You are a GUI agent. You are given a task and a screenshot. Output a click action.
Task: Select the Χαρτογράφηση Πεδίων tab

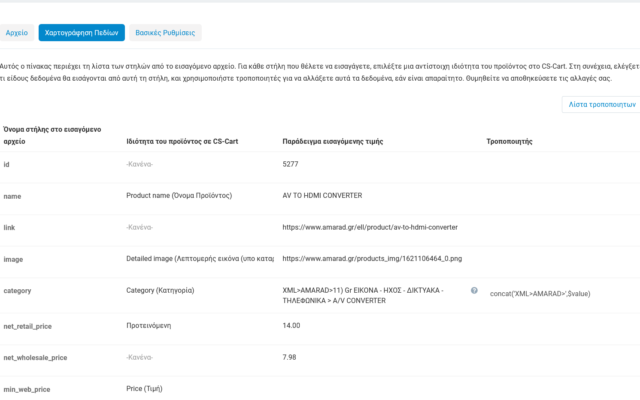80,33
